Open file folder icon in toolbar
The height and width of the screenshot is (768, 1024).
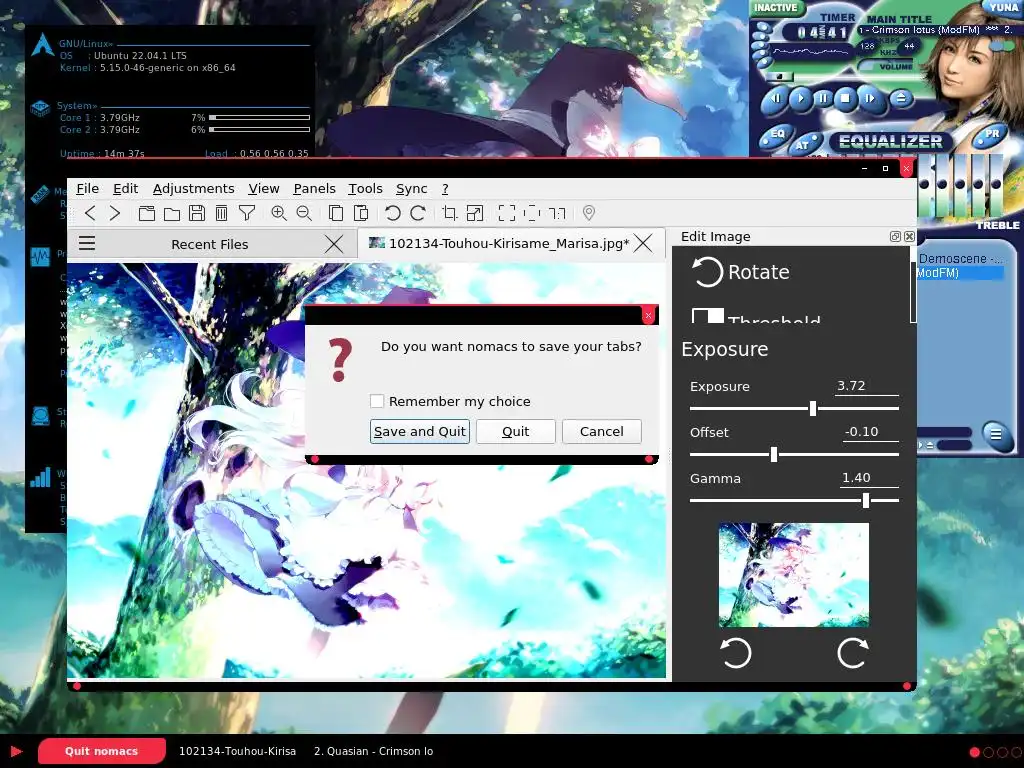coord(172,213)
